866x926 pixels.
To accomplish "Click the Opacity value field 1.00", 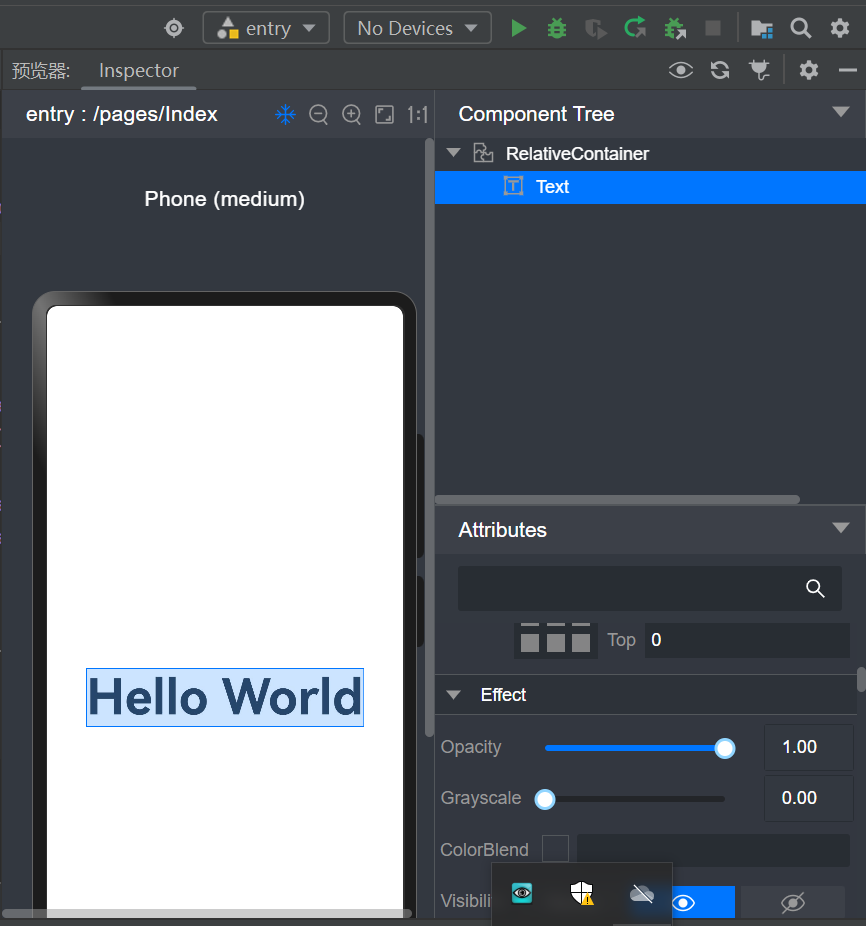I will tap(809, 747).
